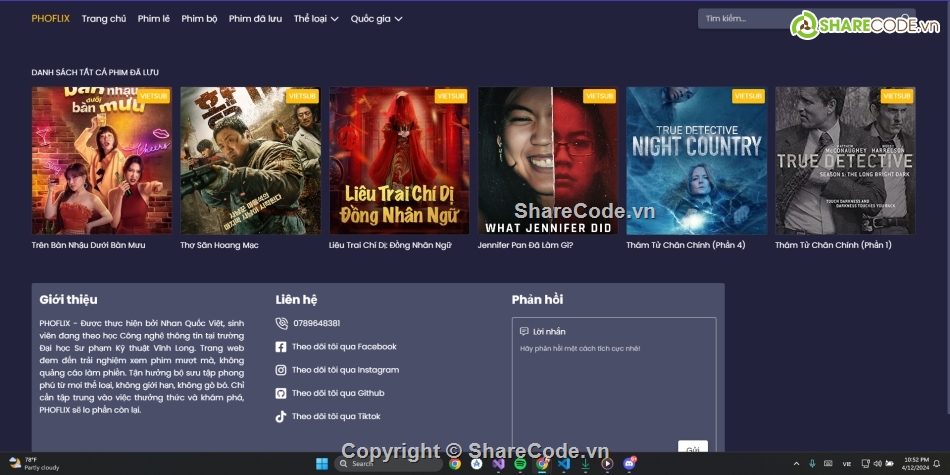
Task: Click the Tiktok icon in Liên hệ
Action: pyautogui.click(x=281, y=417)
